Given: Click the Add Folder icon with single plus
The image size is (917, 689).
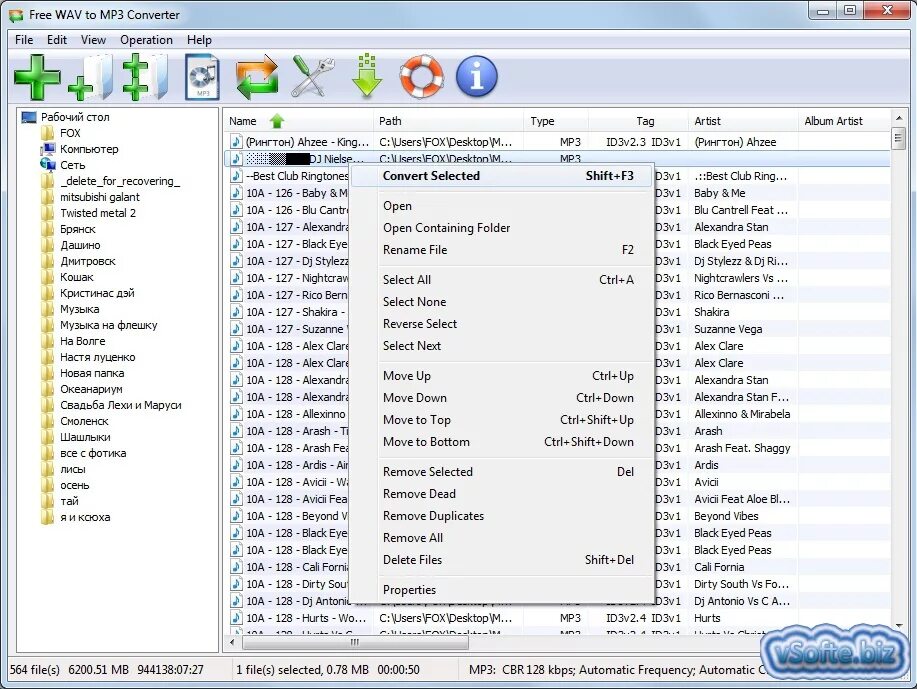Looking at the screenshot, I should [x=91, y=77].
